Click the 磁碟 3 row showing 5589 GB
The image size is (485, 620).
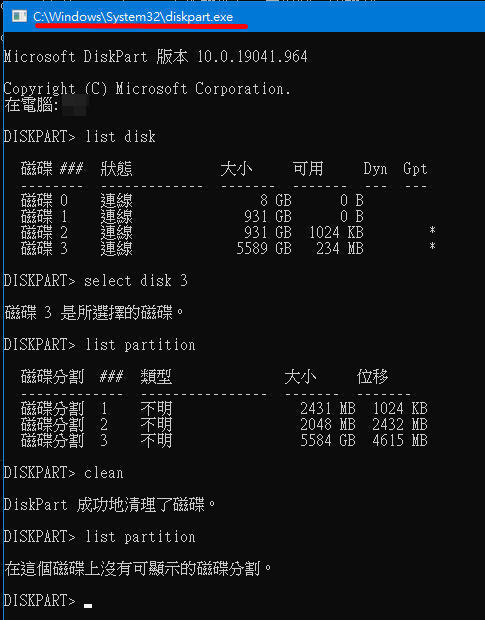(x=228, y=249)
